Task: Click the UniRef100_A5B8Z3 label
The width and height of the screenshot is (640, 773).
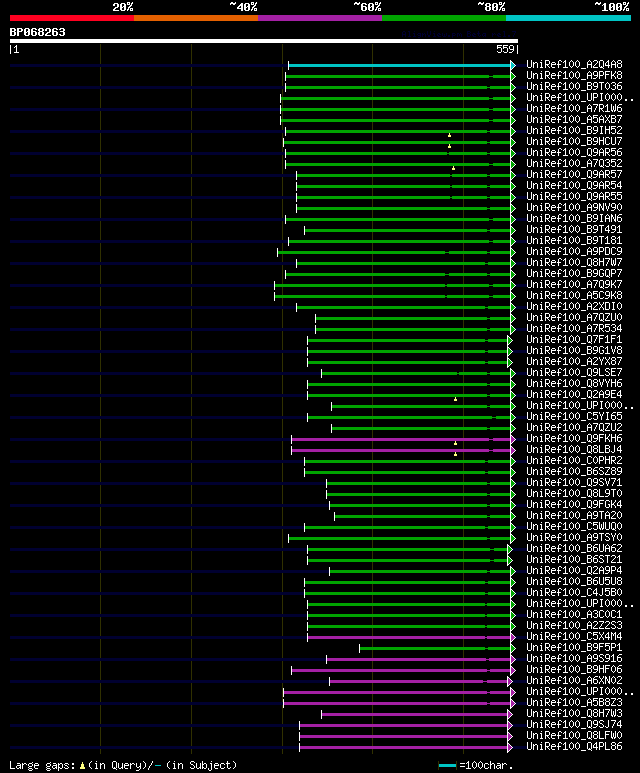Action: tap(574, 703)
